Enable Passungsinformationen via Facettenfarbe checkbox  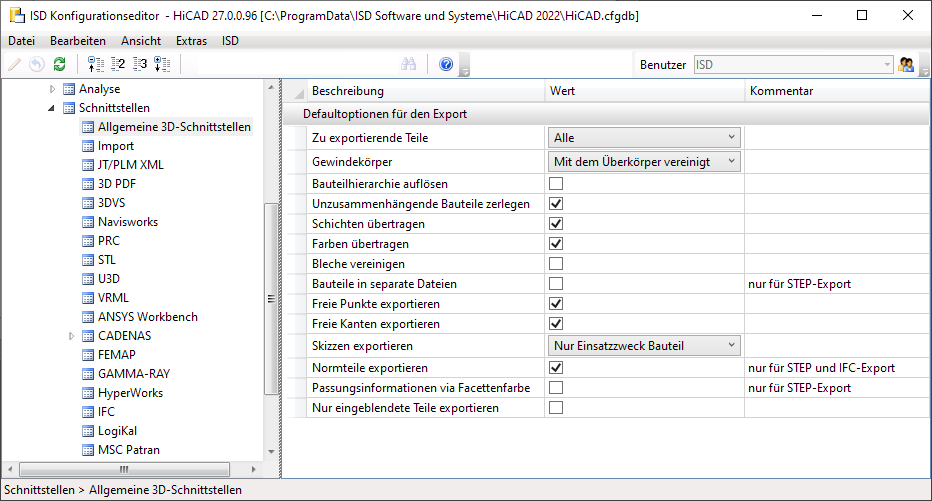click(556, 387)
